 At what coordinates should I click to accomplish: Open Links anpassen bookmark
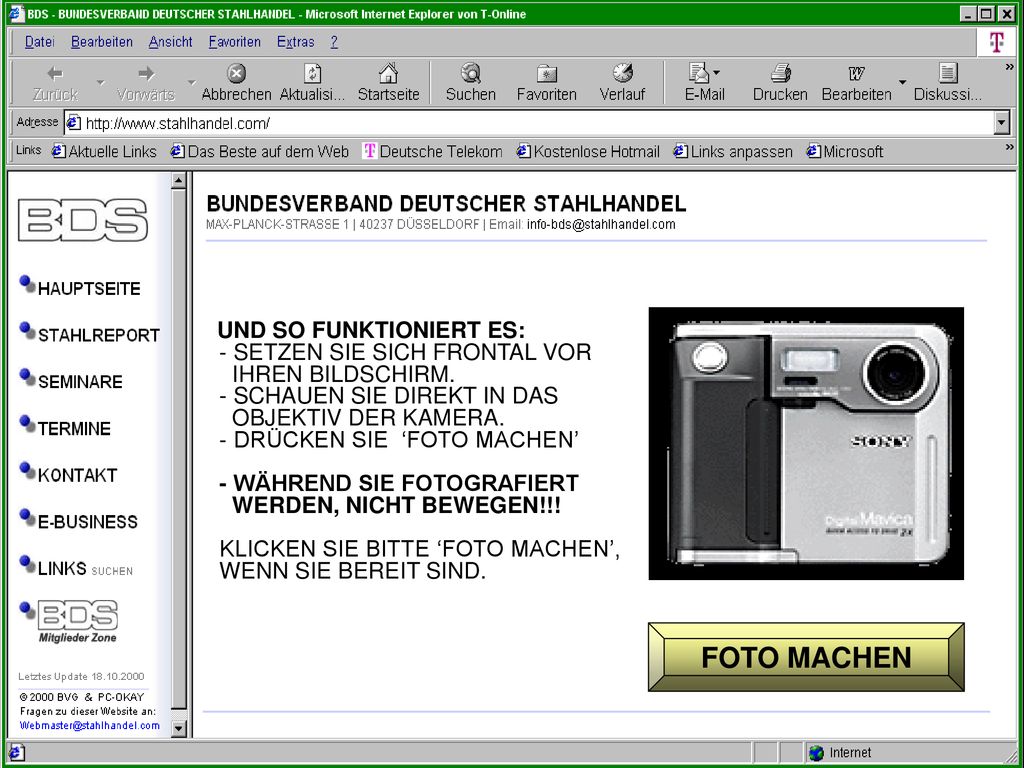733,152
